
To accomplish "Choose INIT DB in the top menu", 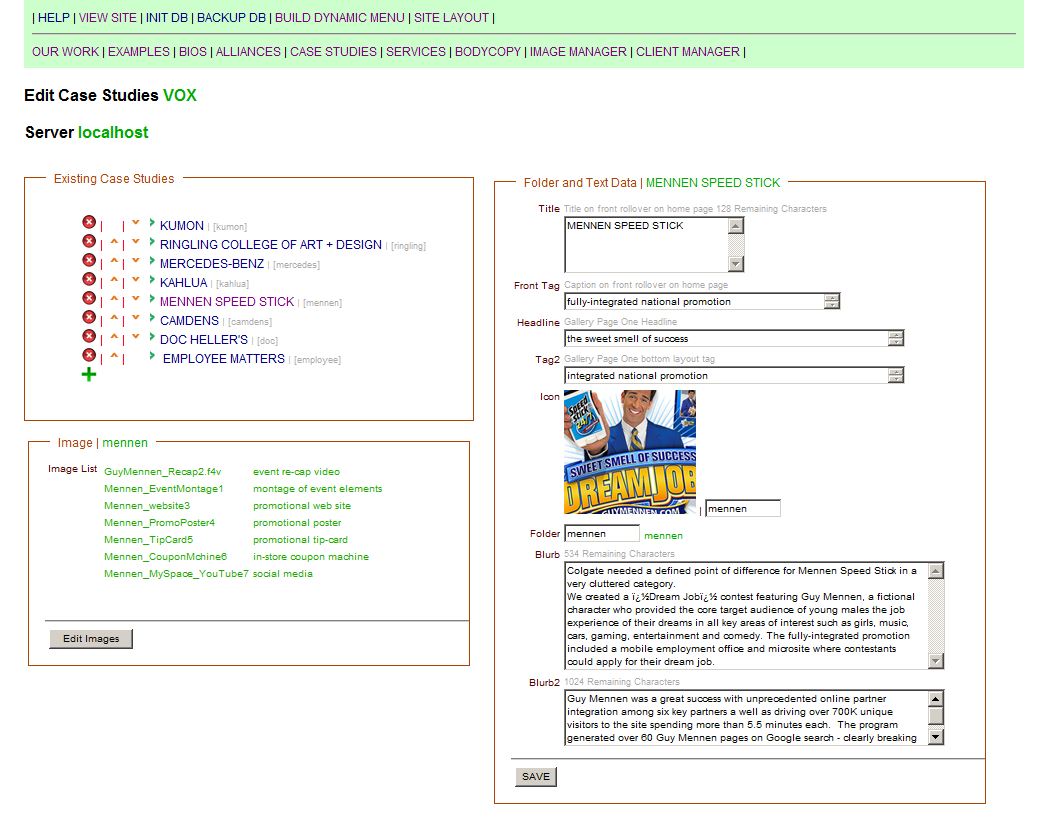I will pyautogui.click(x=167, y=17).
